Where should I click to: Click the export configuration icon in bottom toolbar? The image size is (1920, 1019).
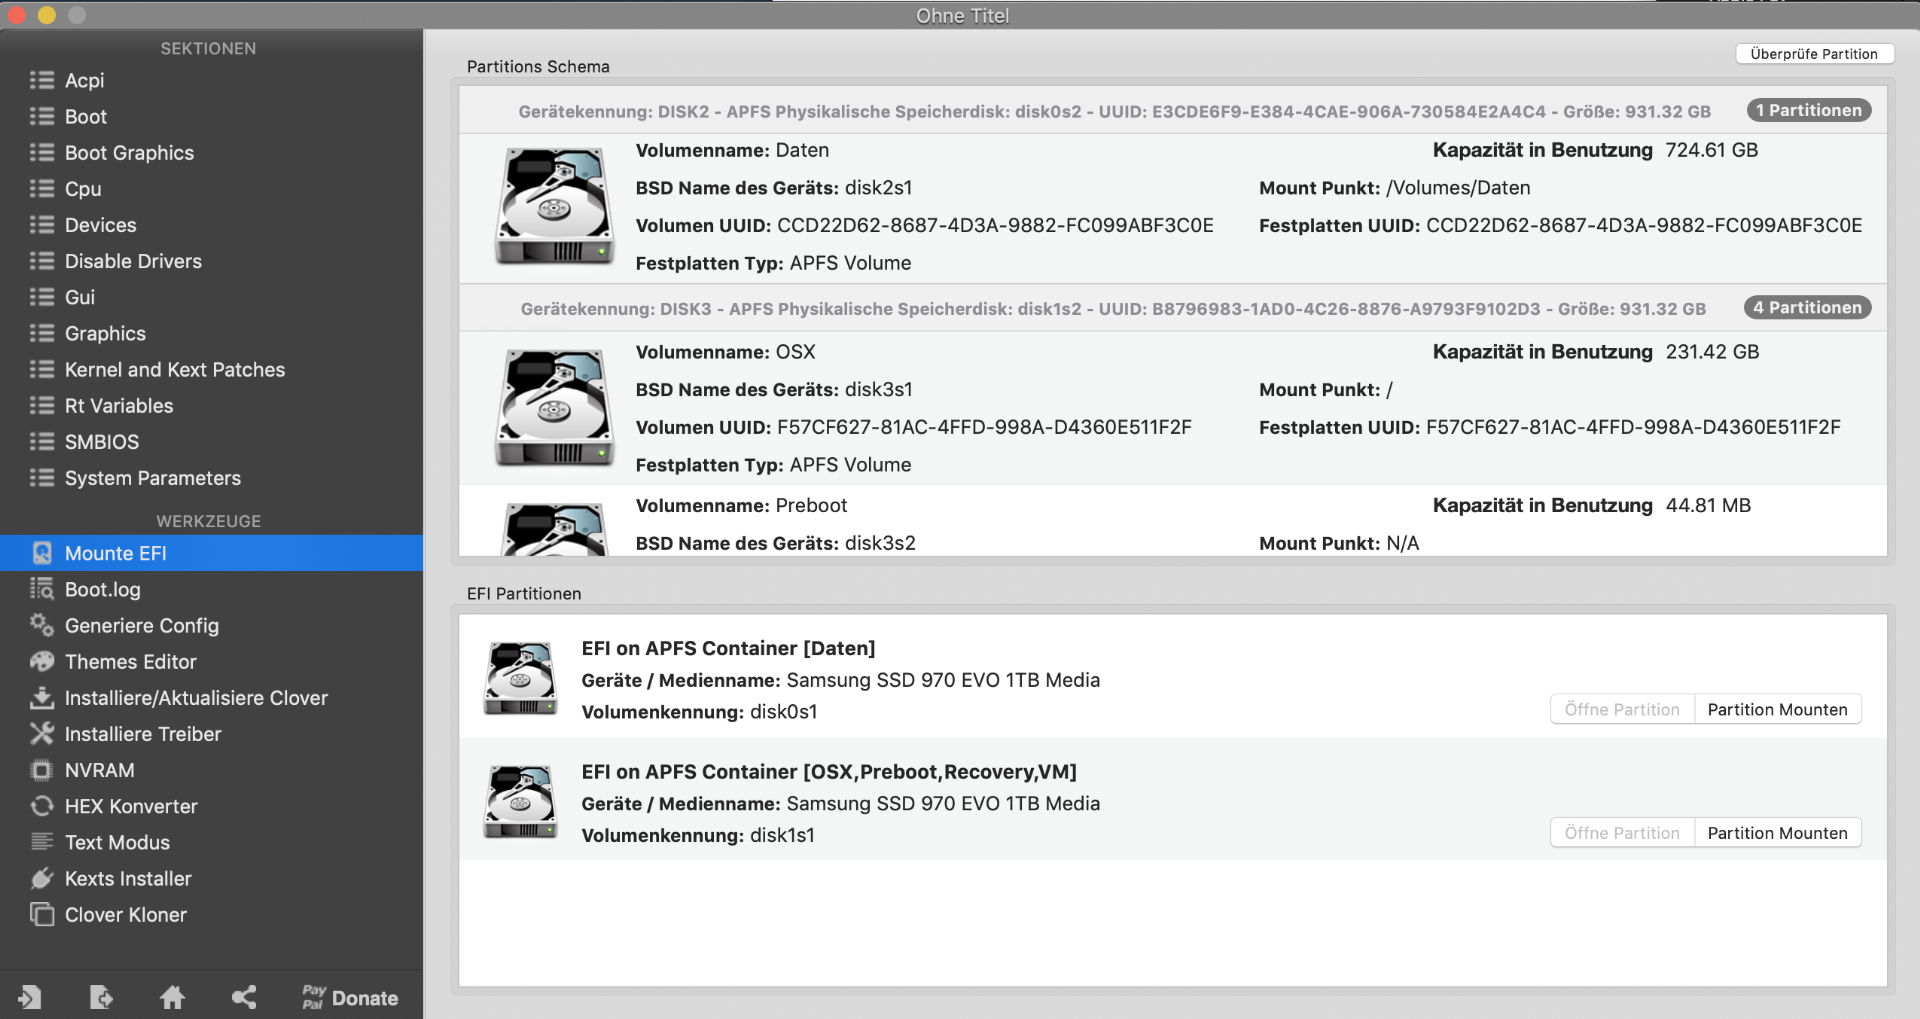(101, 997)
